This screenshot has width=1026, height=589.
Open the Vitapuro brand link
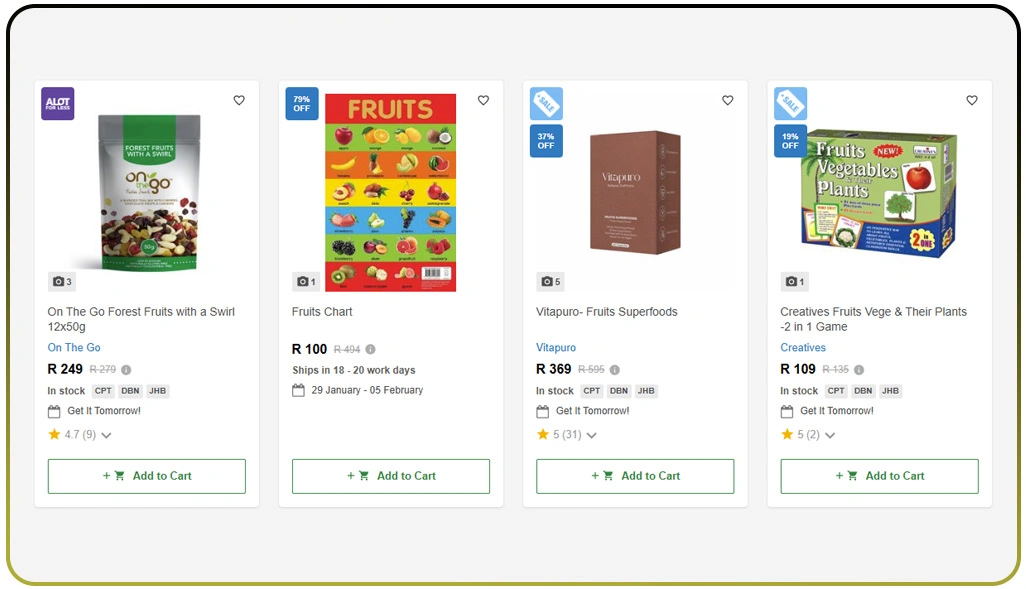coord(556,347)
